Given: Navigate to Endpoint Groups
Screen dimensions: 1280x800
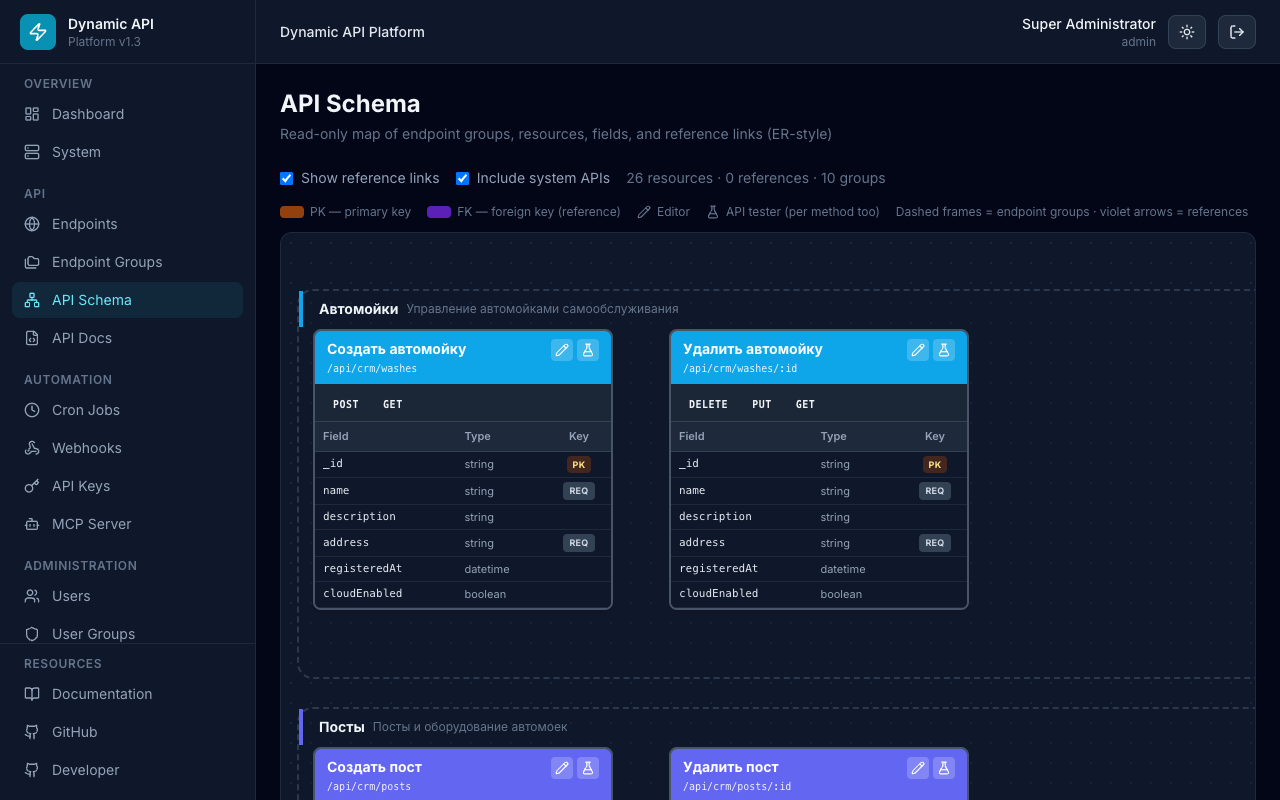Looking at the screenshot, I should pos(127,262).
